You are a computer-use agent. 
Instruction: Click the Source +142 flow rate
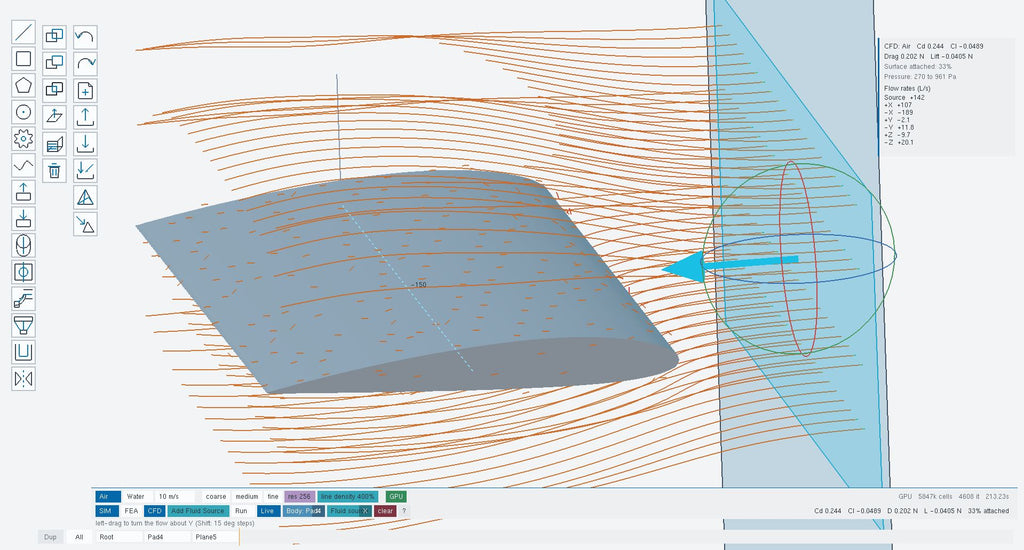pyautogui.click(x=904, y=97)
